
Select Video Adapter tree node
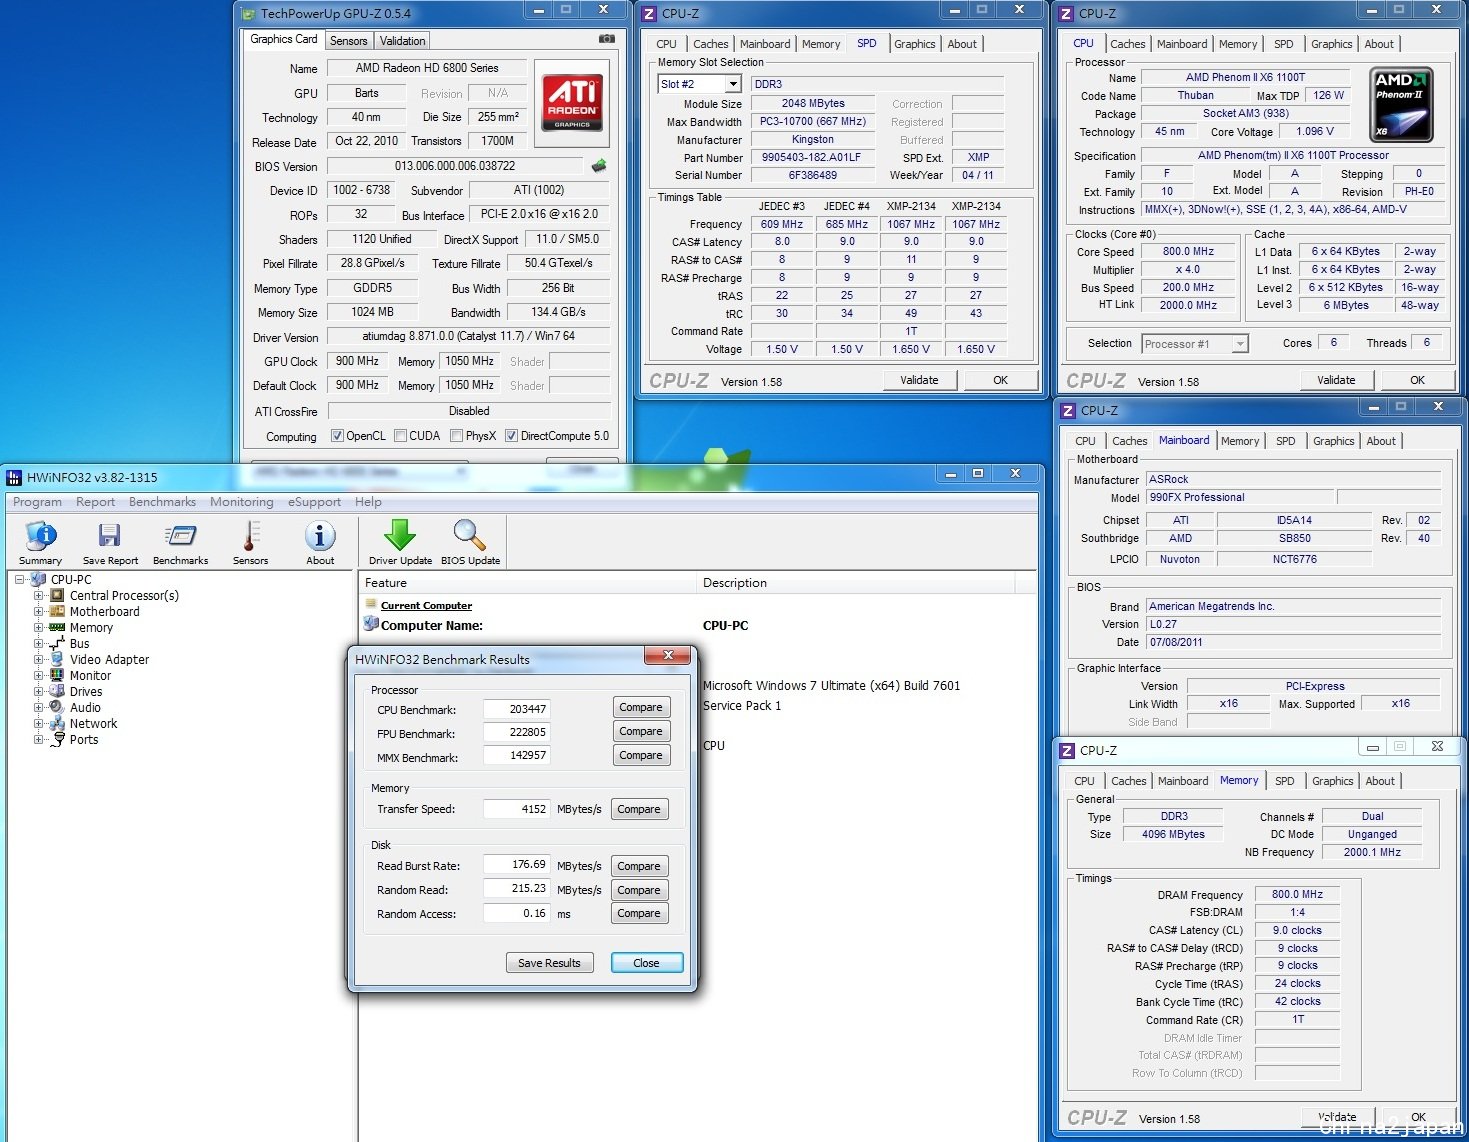(109, 659)
